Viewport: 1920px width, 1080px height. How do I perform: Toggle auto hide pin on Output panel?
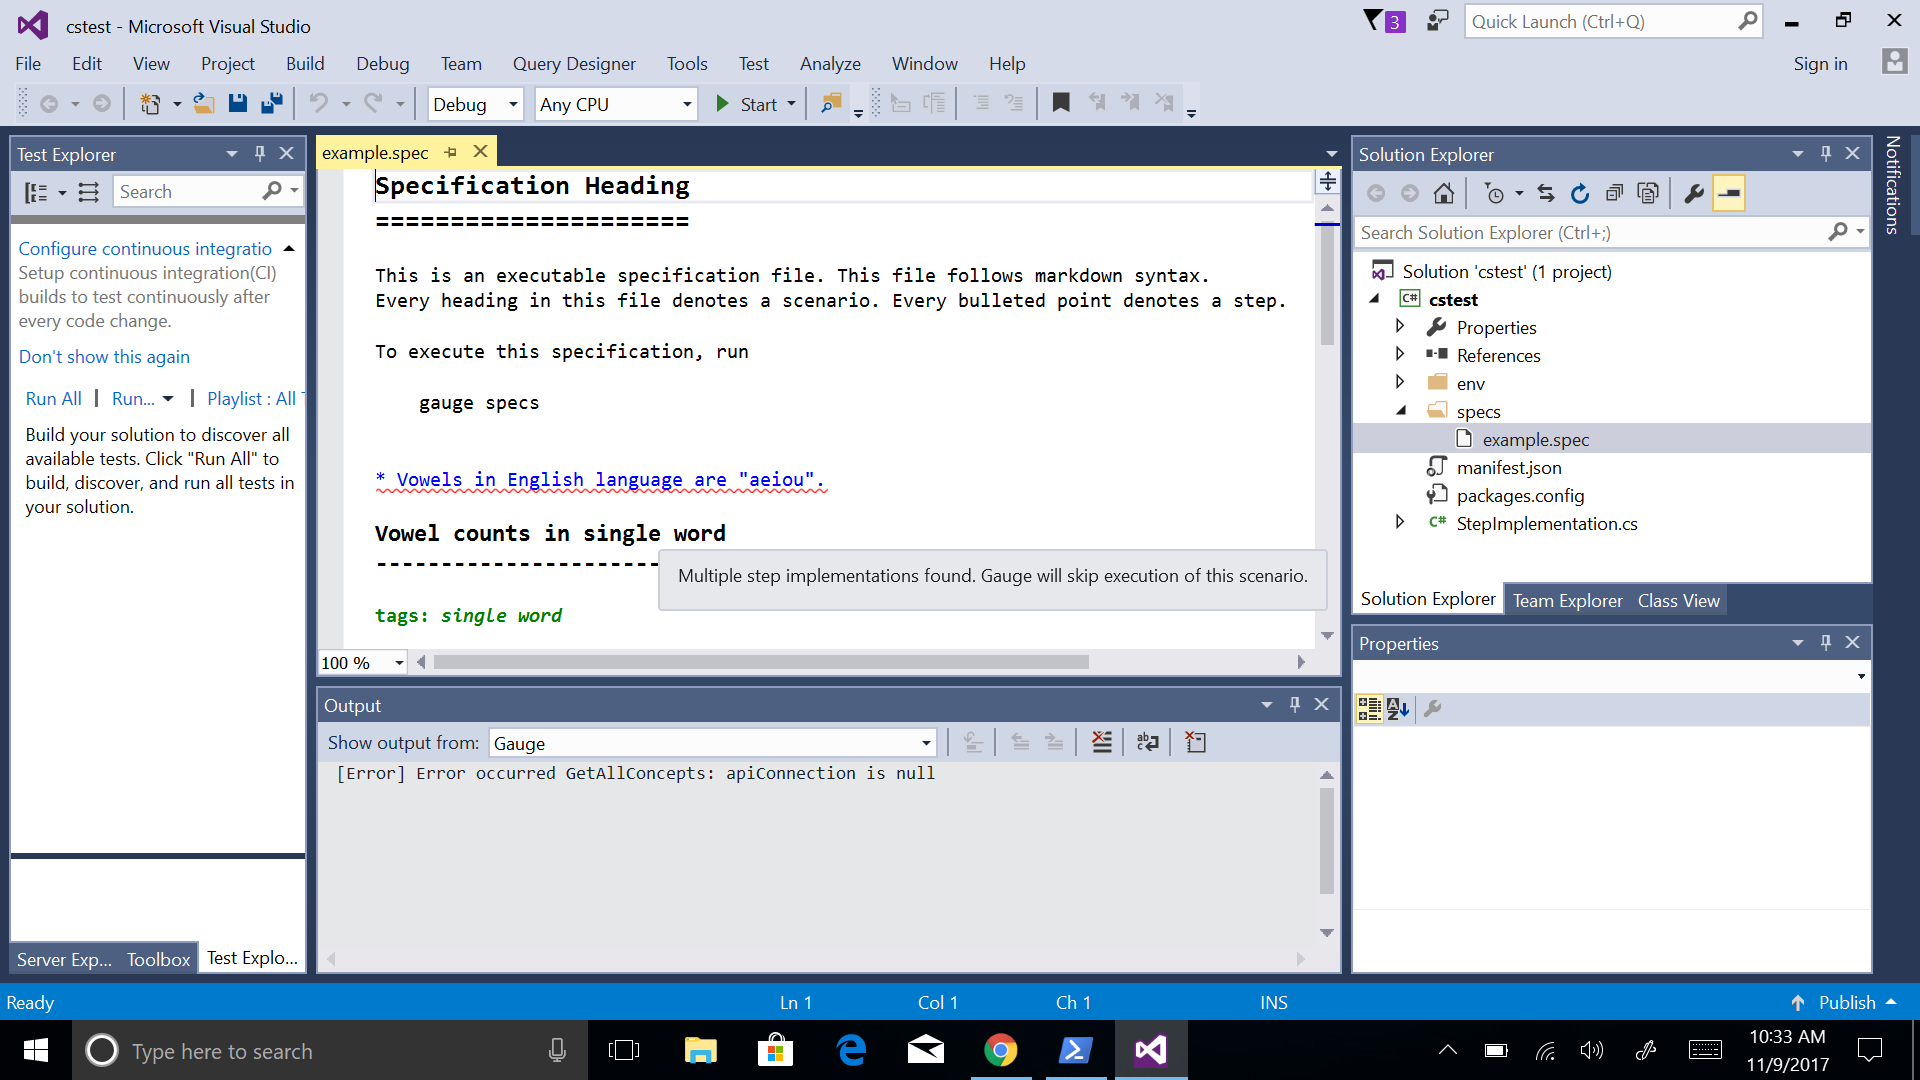[x=1295, y=705]
